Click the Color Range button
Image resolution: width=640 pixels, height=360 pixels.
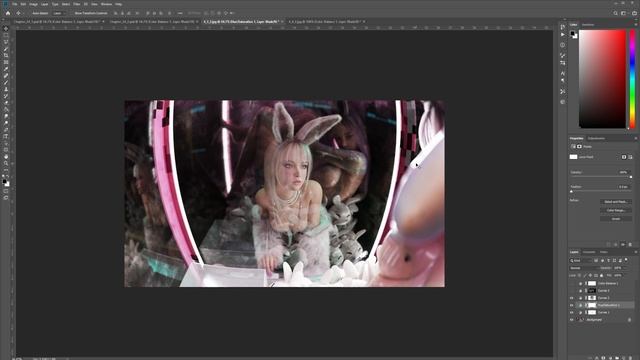616,210
